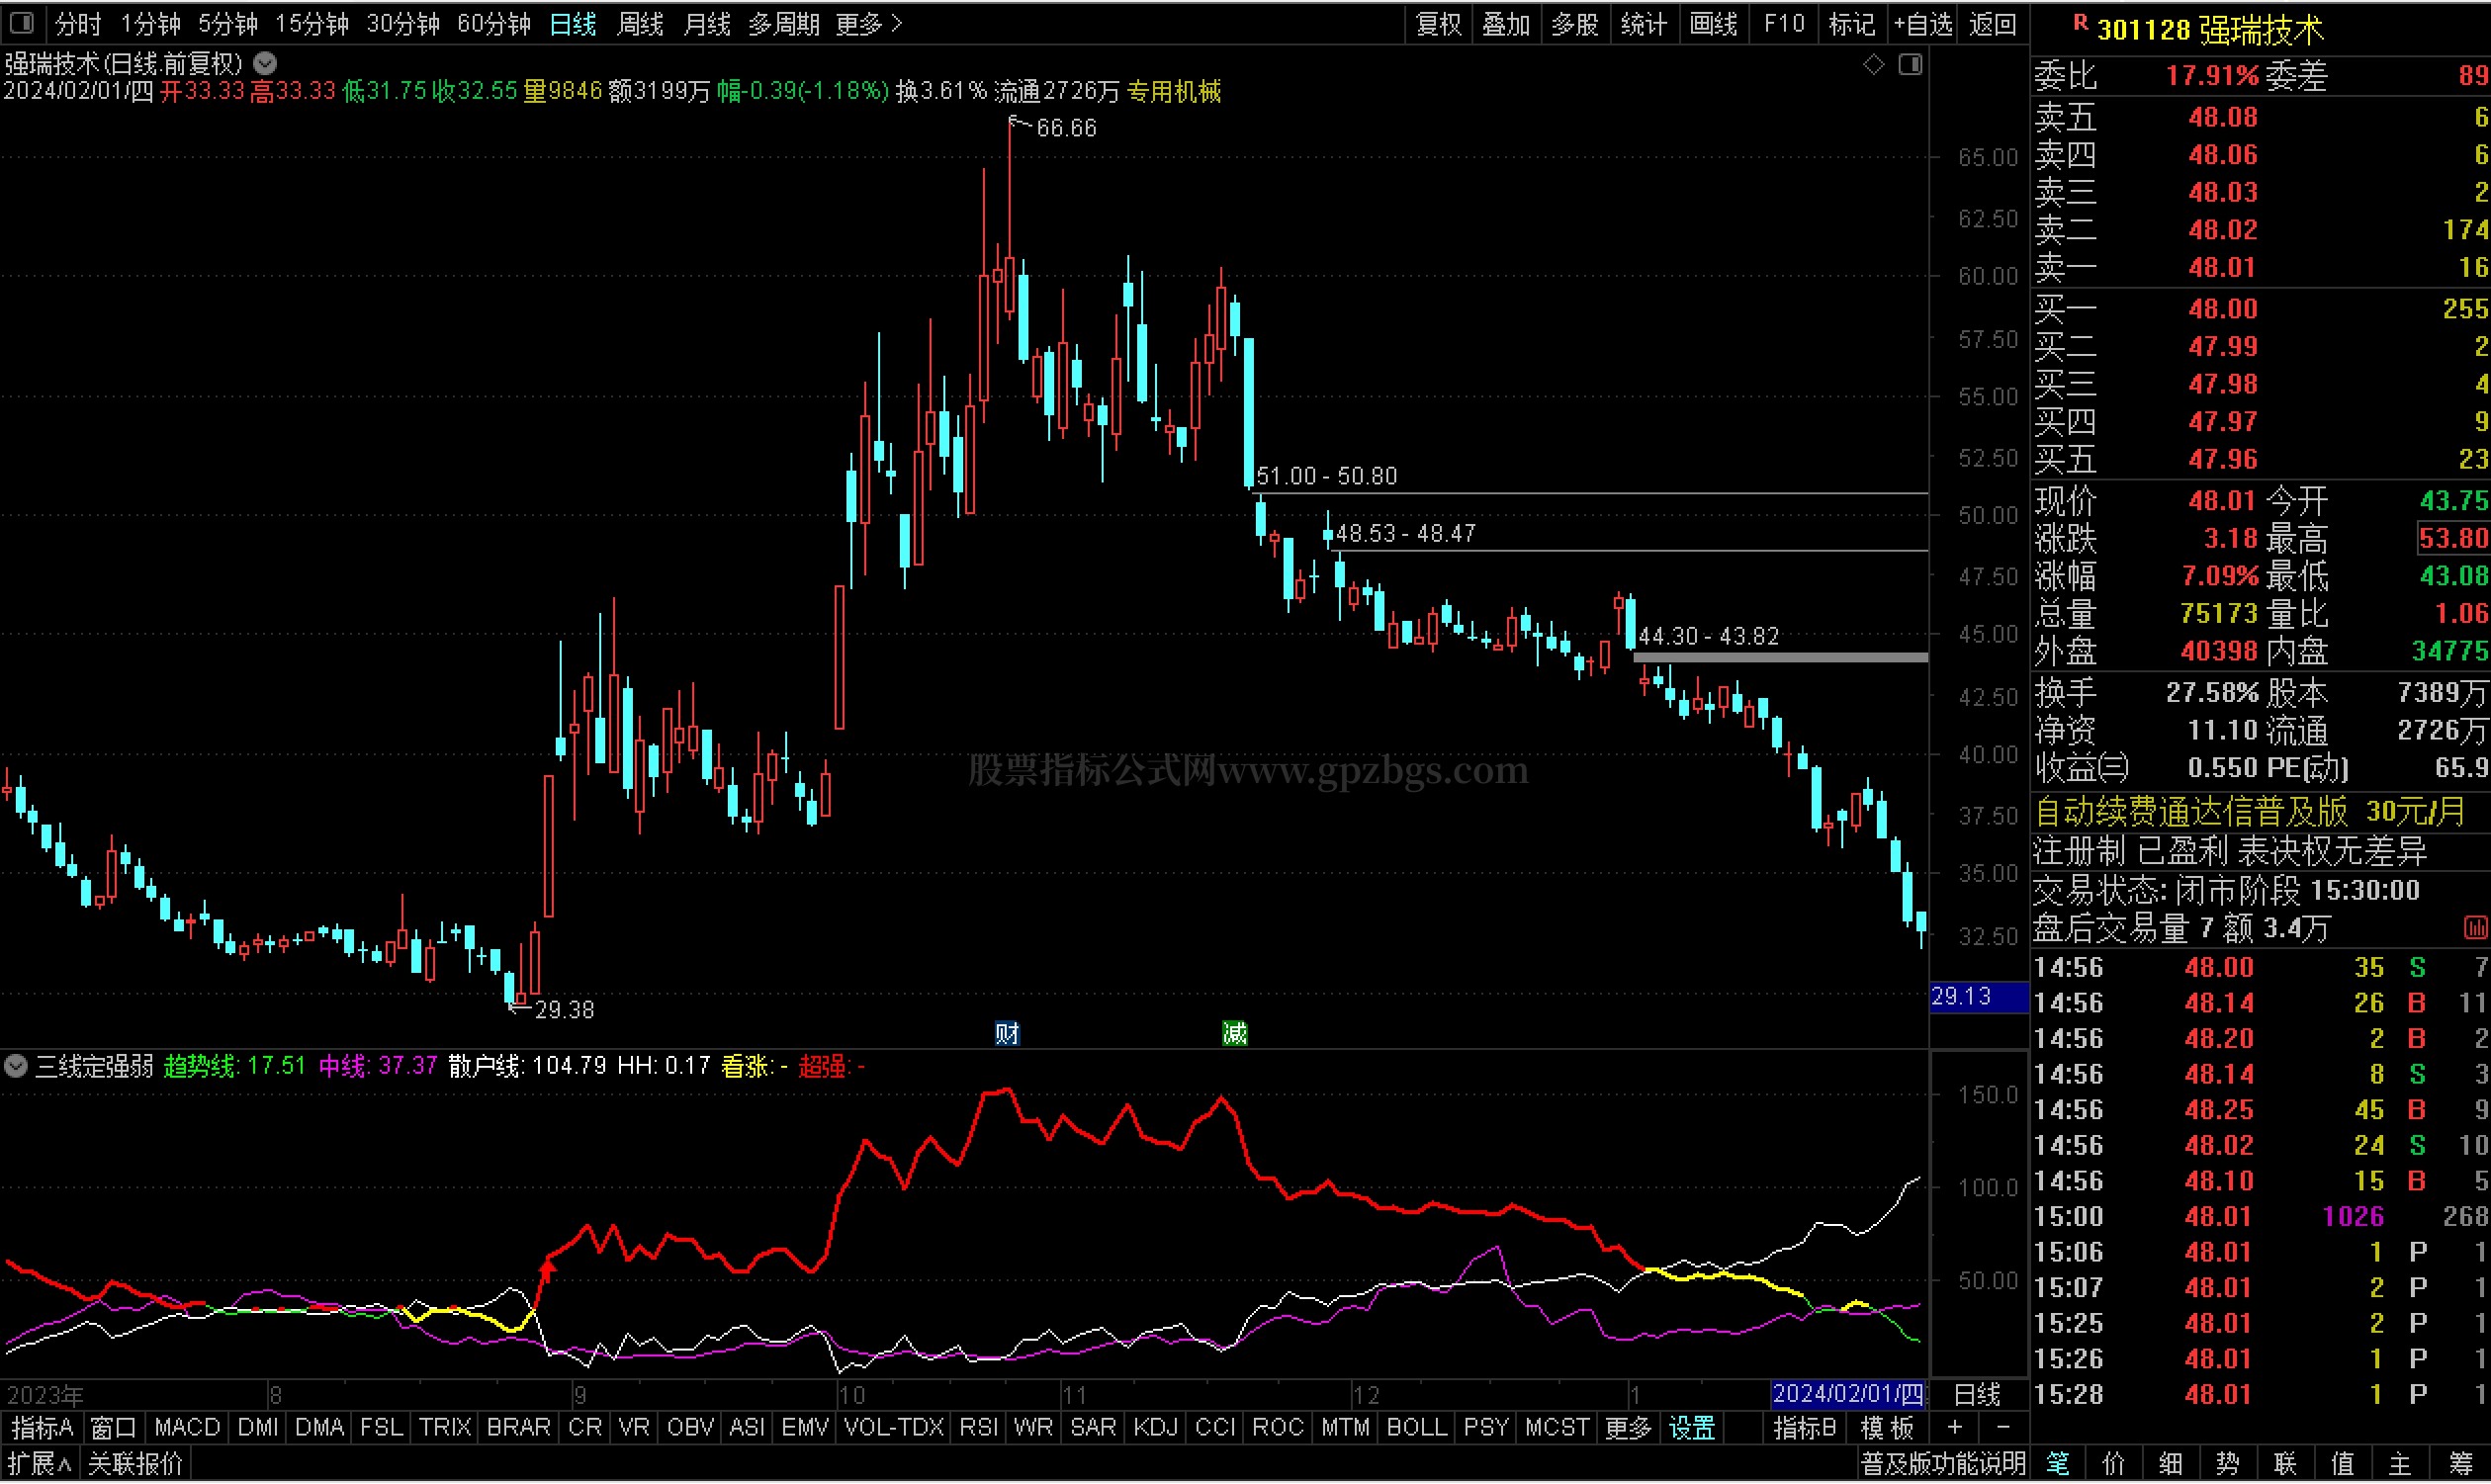2491x1484 pixels.
Task: Select the BRAR indicator
Action: point(518,1428)
